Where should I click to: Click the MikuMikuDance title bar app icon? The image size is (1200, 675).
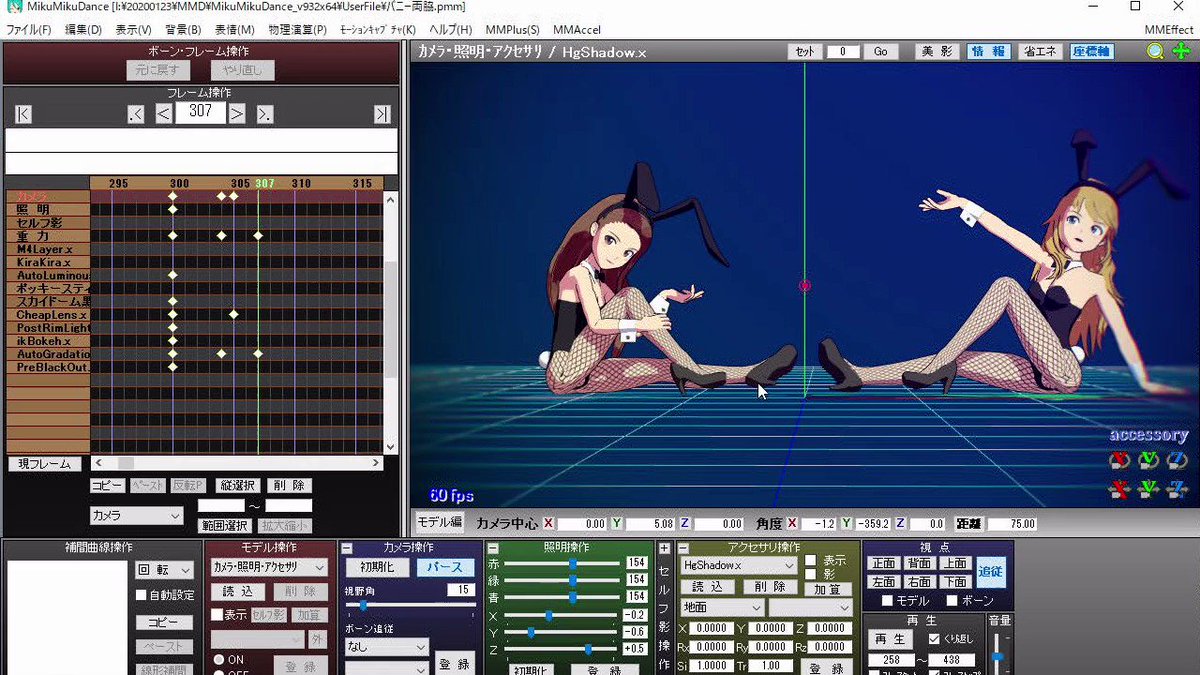15,8
